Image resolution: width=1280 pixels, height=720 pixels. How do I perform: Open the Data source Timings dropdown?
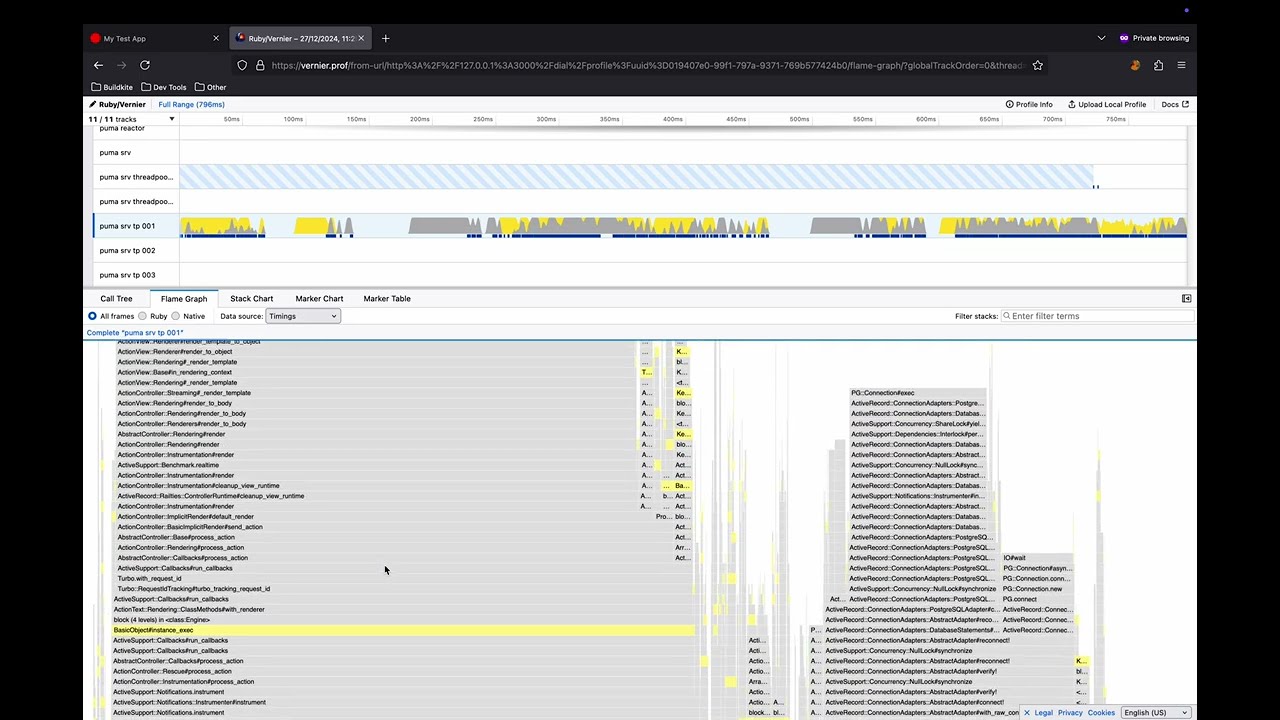(x=303, y=316)
